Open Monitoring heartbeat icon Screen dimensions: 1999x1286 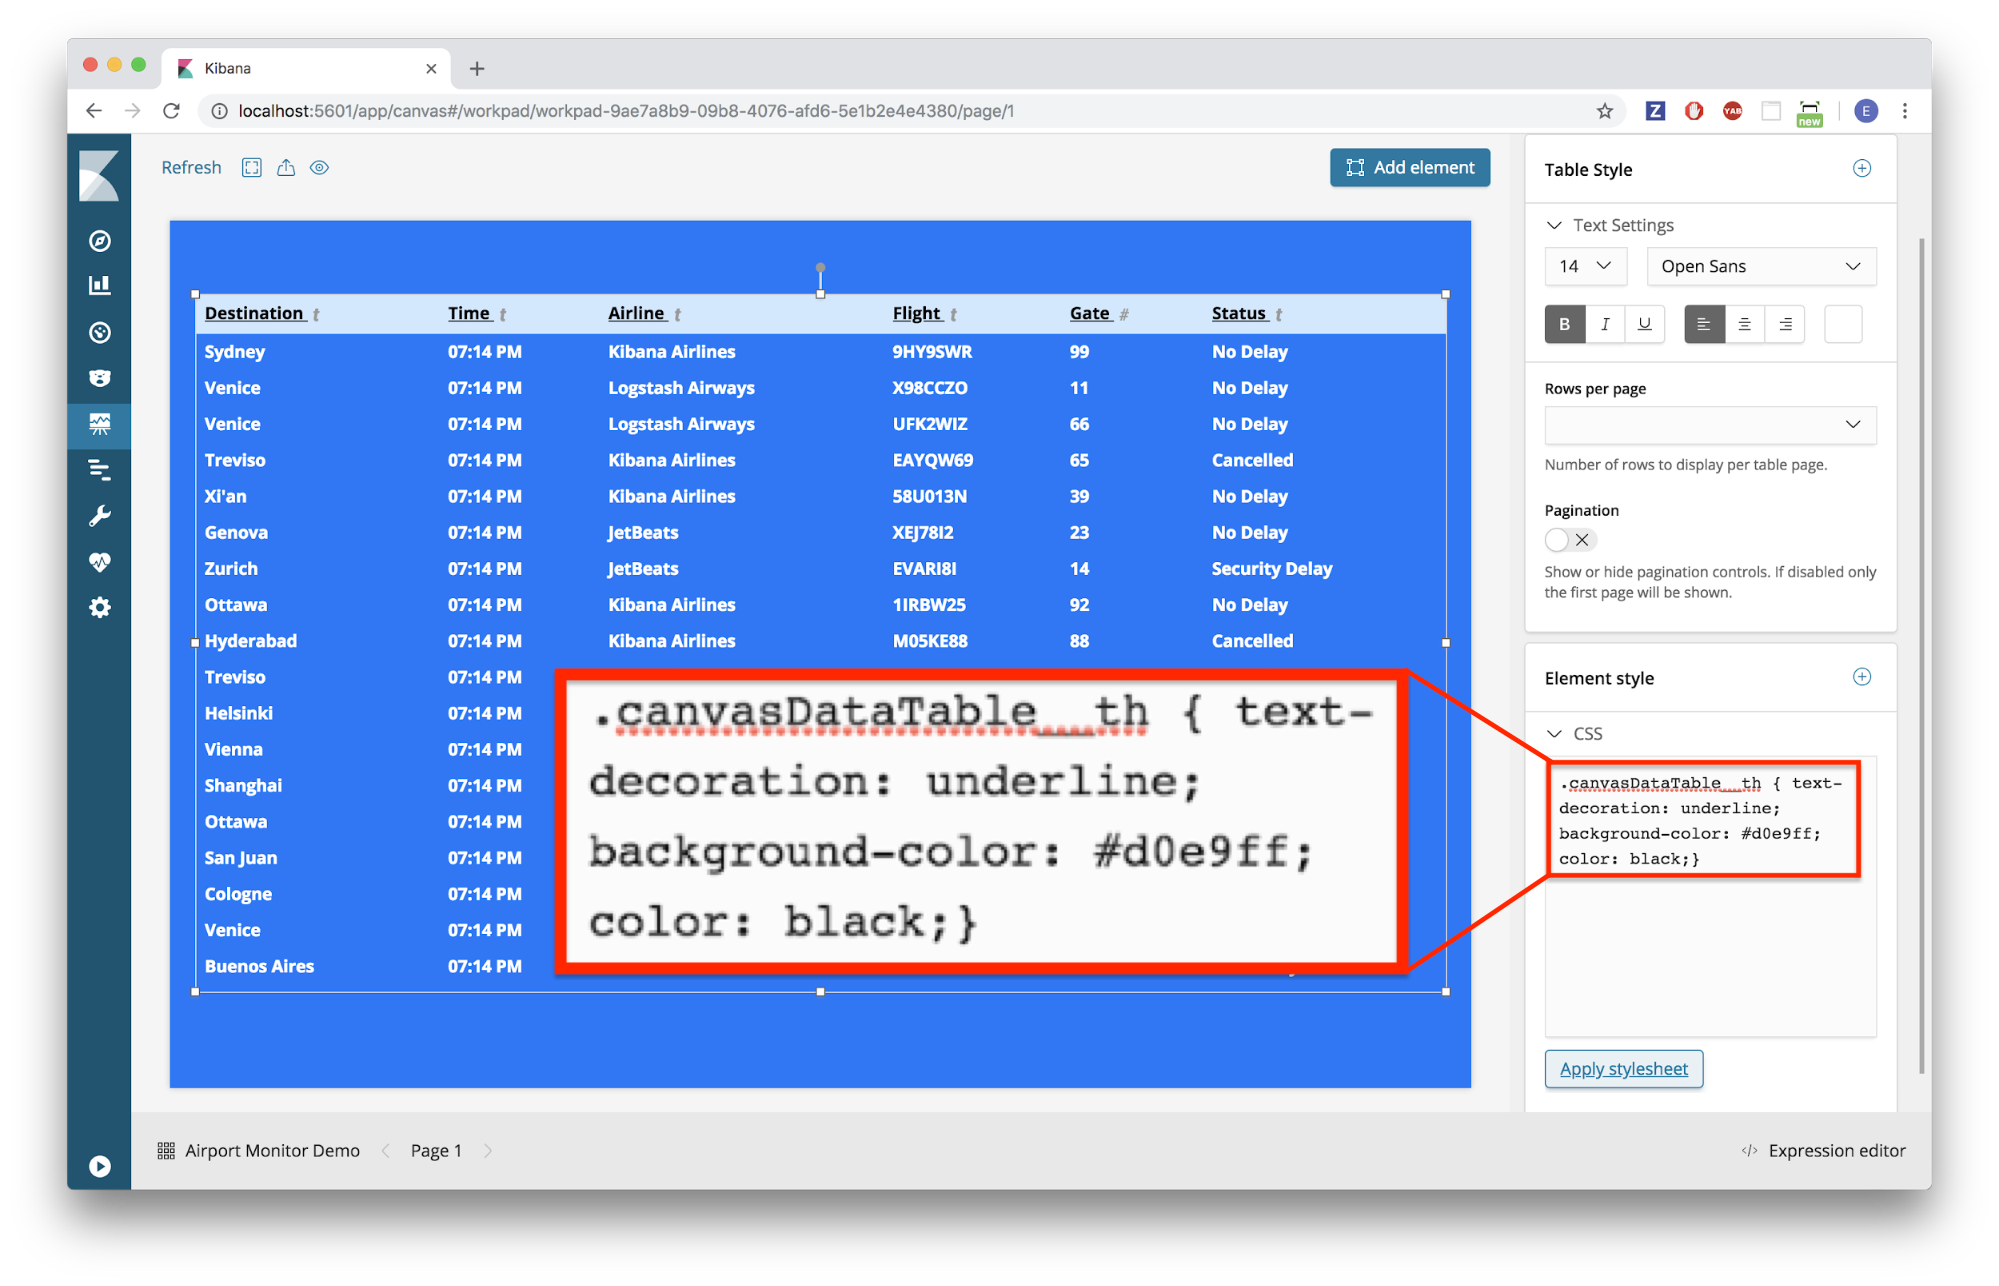tap(99, 562)
